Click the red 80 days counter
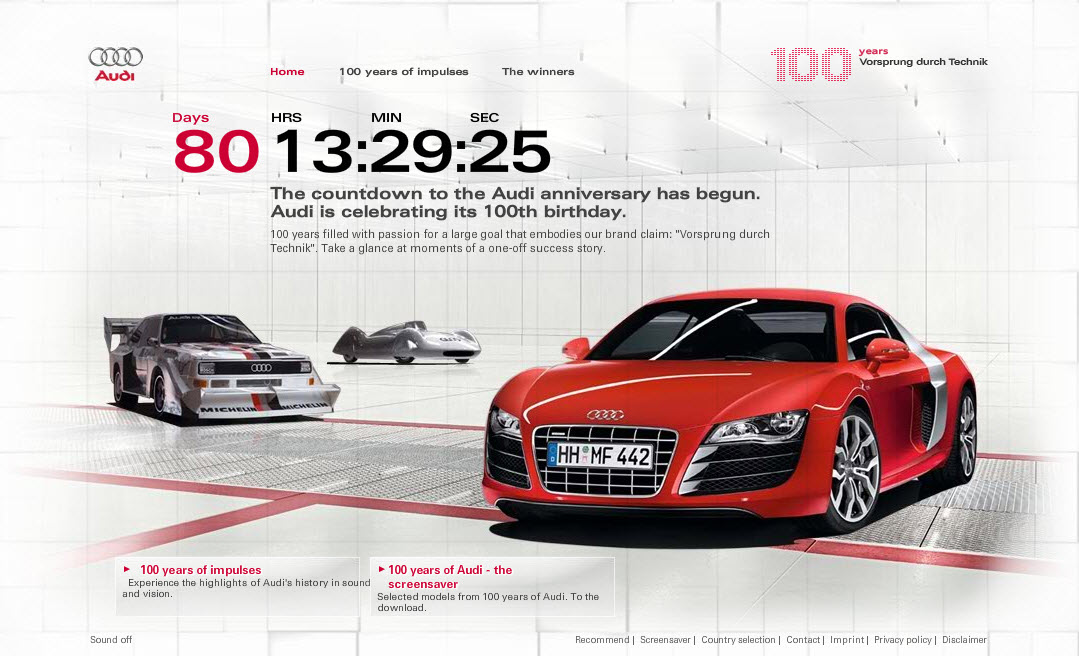 pos(216,152)
